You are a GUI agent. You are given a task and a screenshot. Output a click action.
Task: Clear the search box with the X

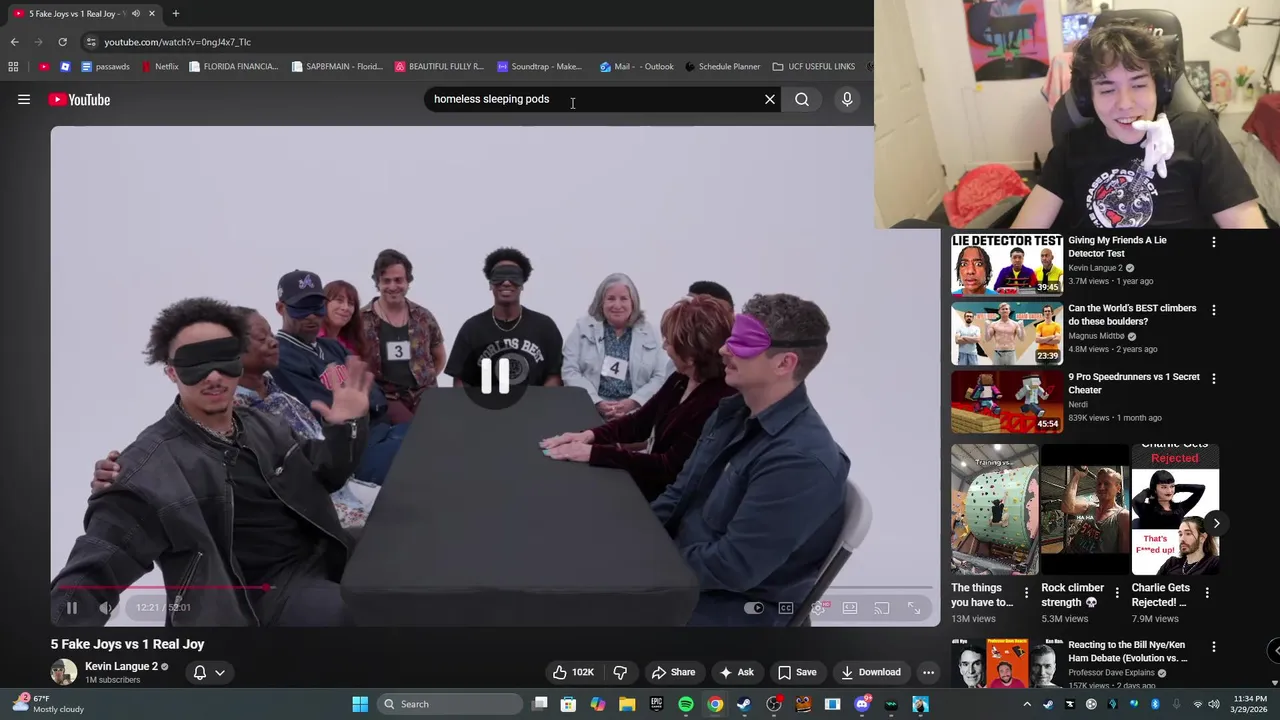click(x=770, y=99)
